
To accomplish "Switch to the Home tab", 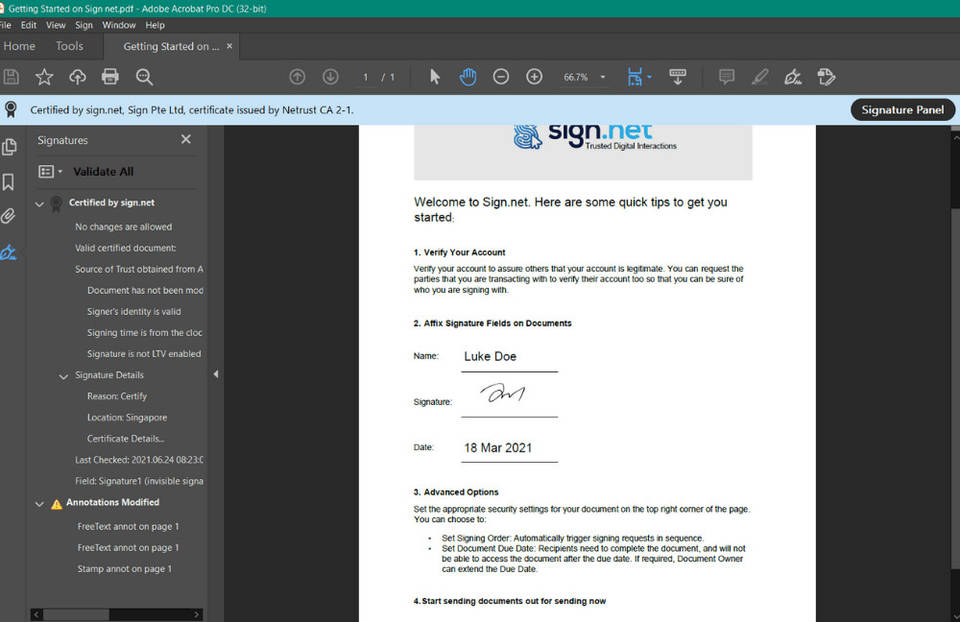I will [20, 46].
